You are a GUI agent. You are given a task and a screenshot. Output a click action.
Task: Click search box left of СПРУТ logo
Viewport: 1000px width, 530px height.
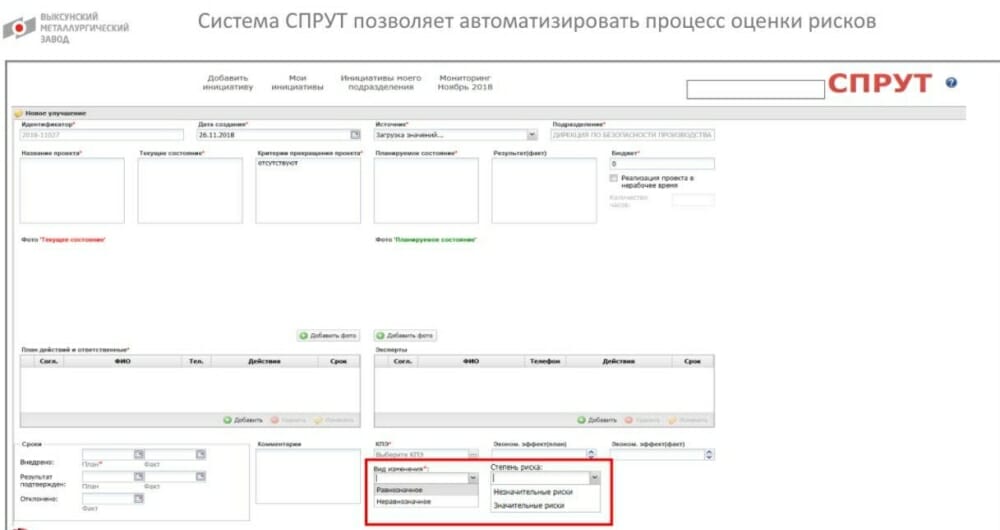pyautogui.click(x=755, y=89)
